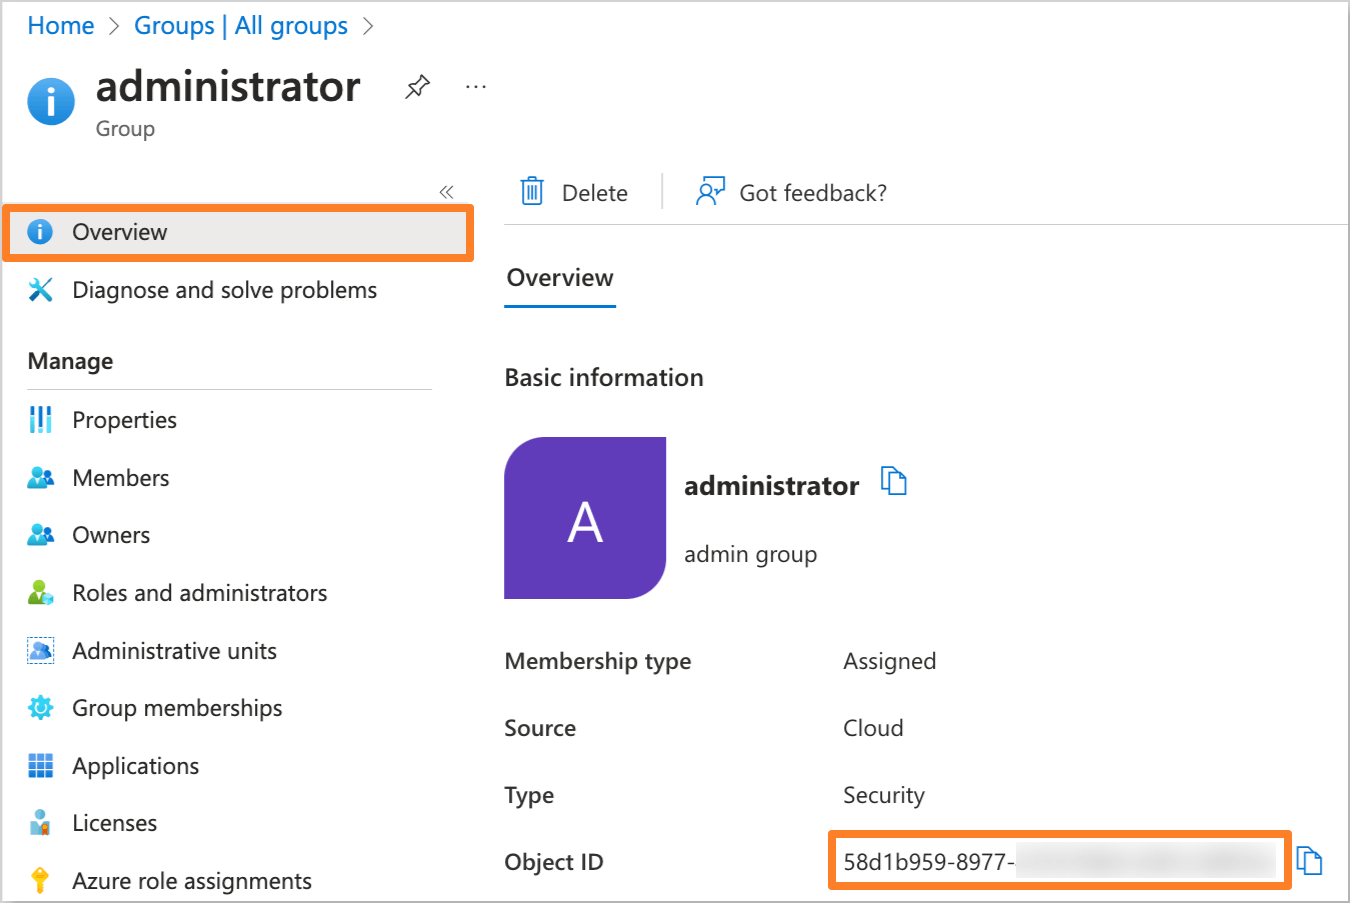This screenshot has height=903, width=1350.
Task: Open Roles and administrators
Action: 199,592
